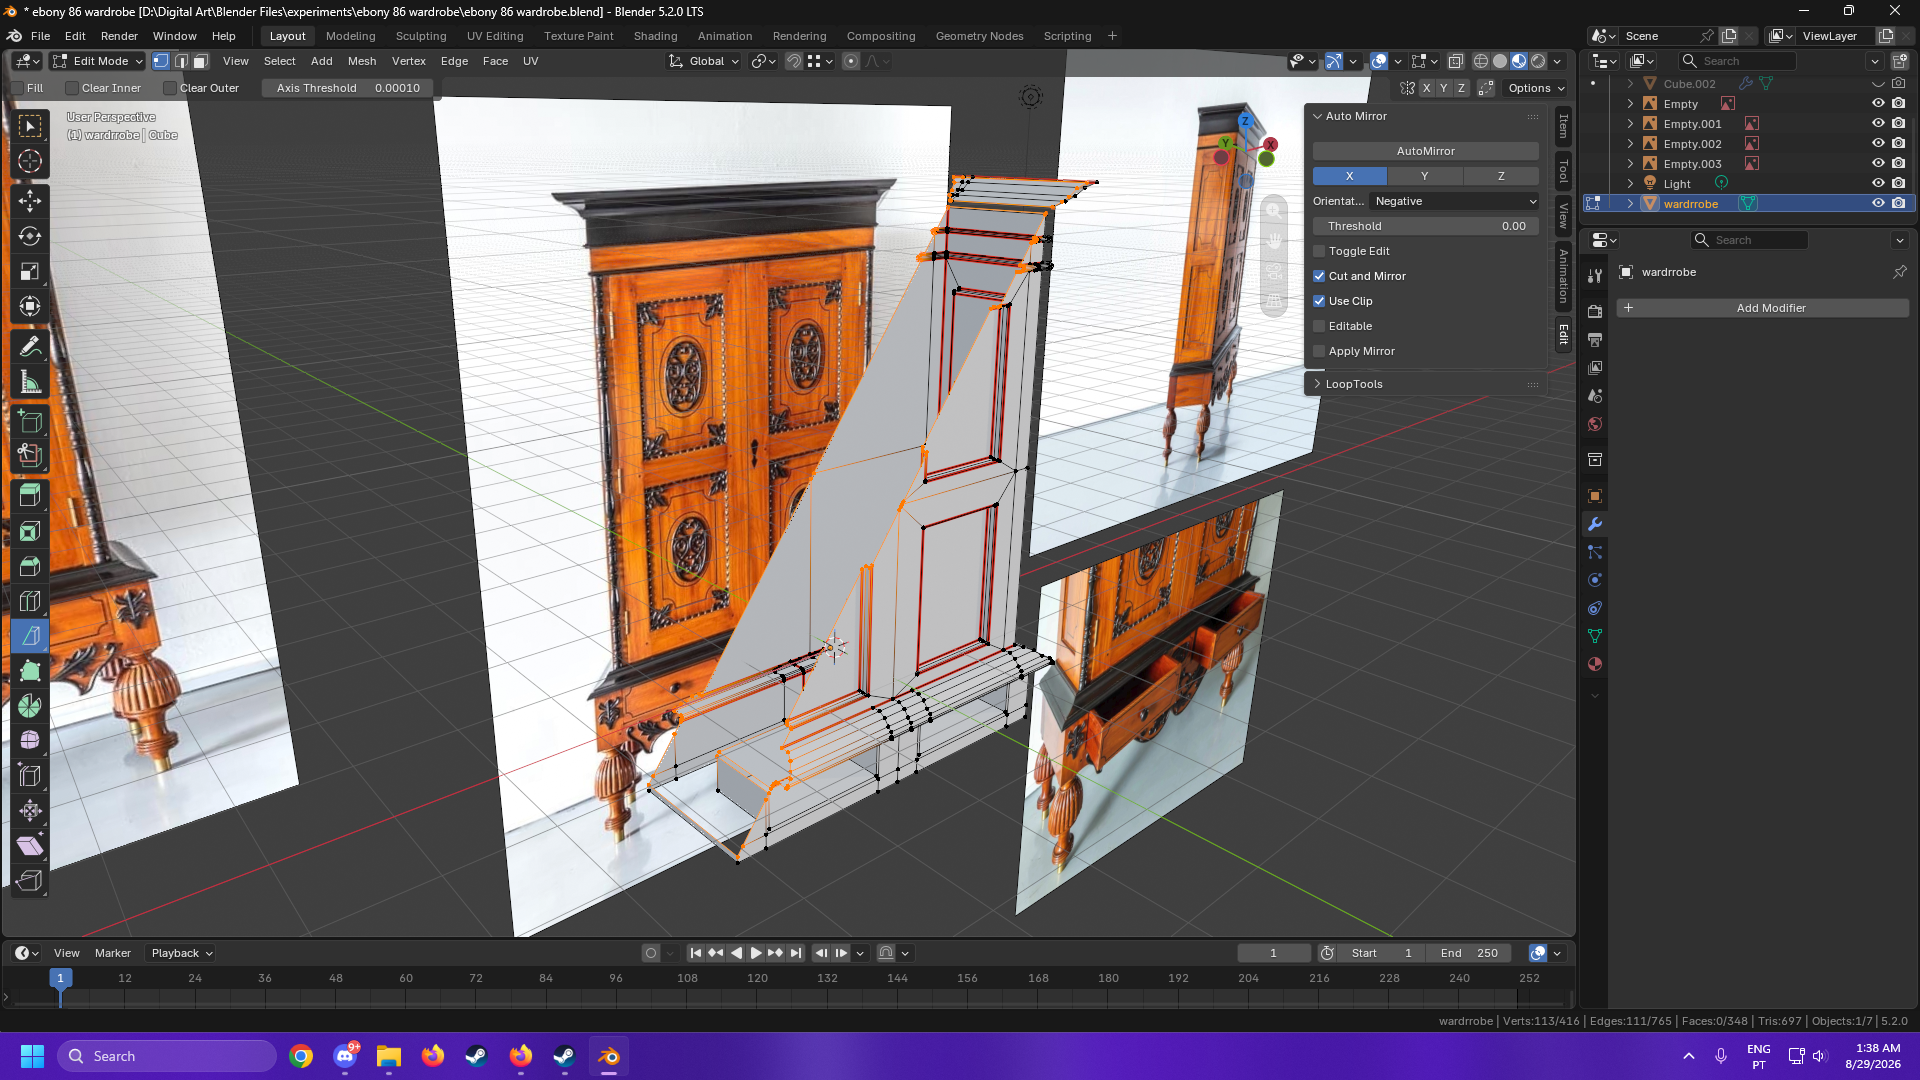Activate the Rotate tool
Viewport: 1920px width, 1080px height.
tap(30, 236)
